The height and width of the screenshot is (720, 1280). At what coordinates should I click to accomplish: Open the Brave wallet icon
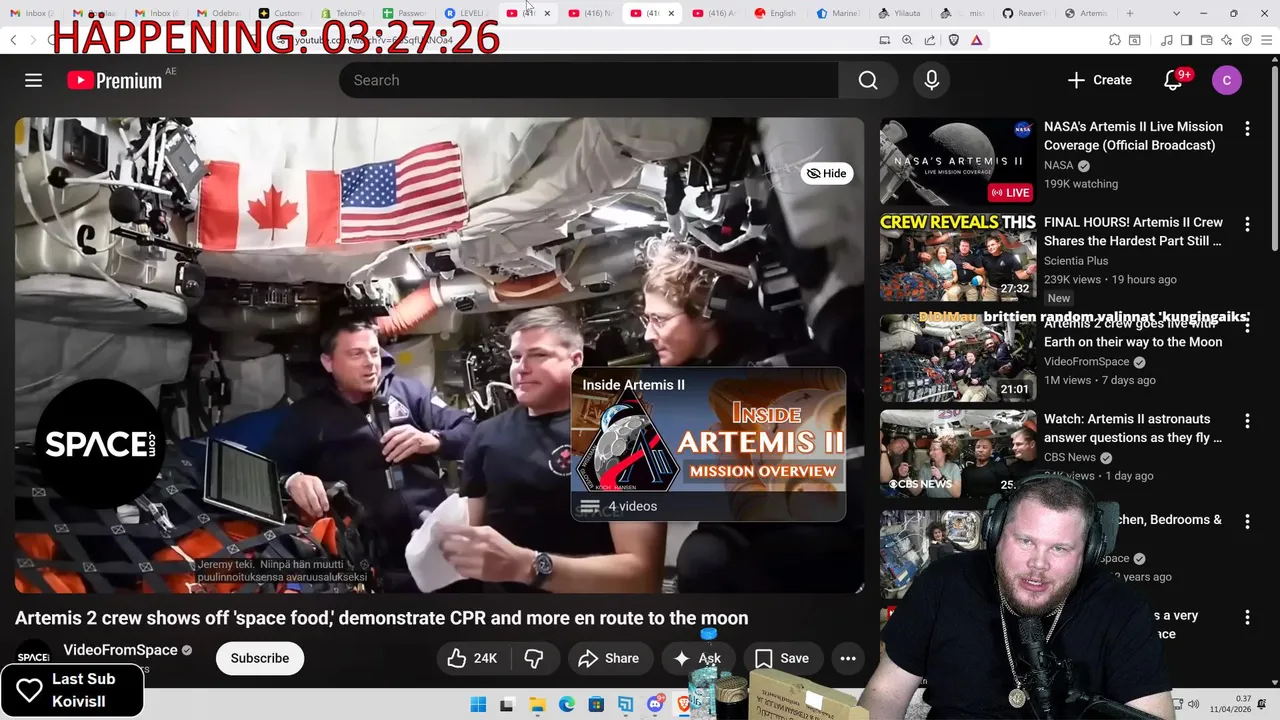pos(1206,40)
